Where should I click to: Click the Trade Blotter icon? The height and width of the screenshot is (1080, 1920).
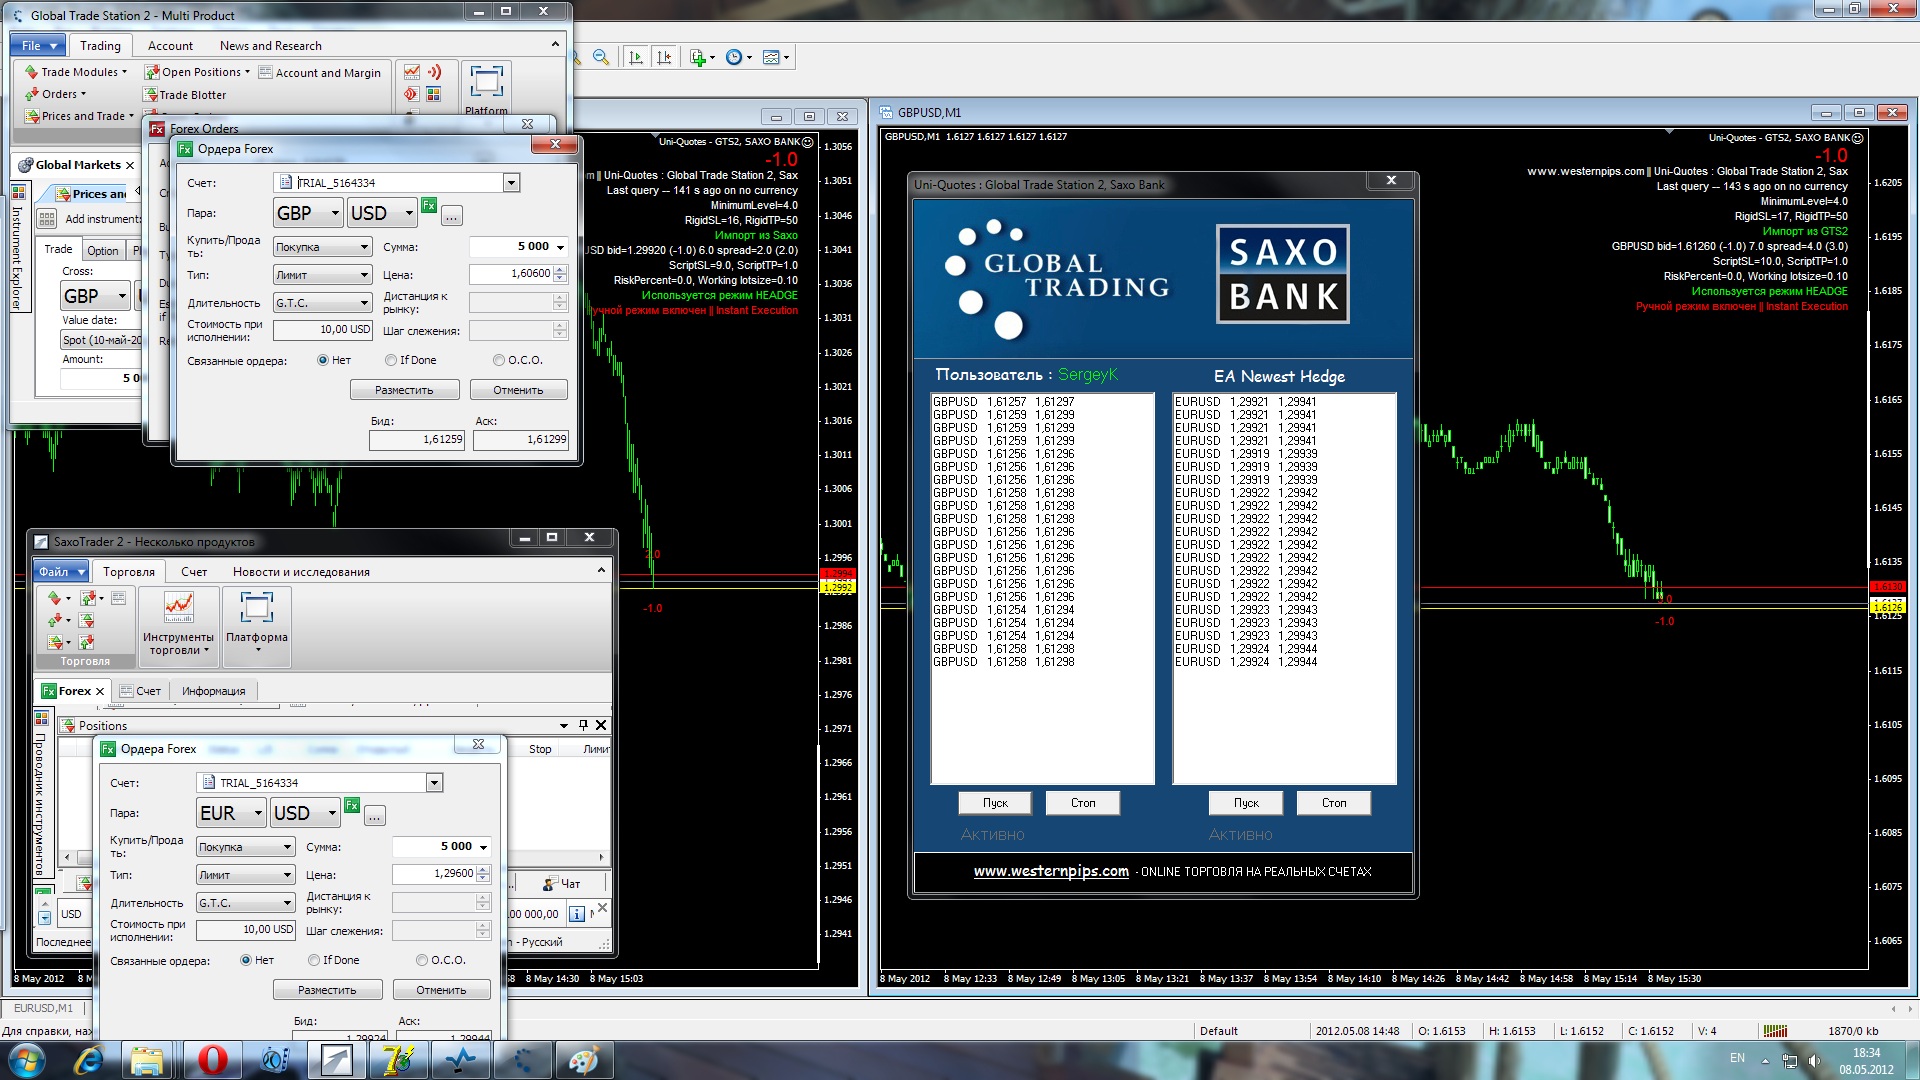(x=152, y=95)
